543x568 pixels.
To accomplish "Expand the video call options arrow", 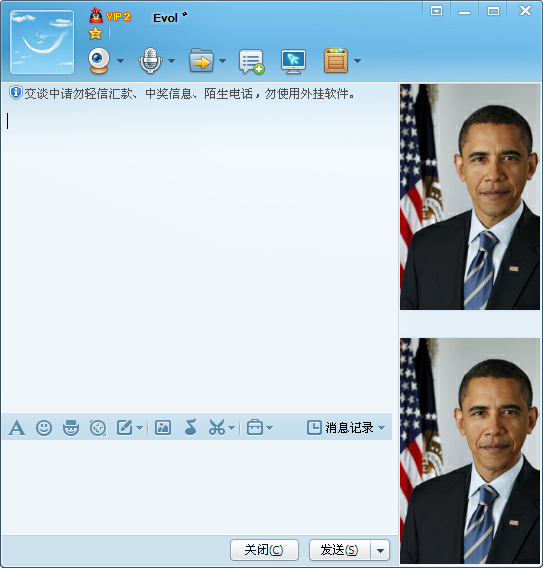I will (x=121, y=61).
